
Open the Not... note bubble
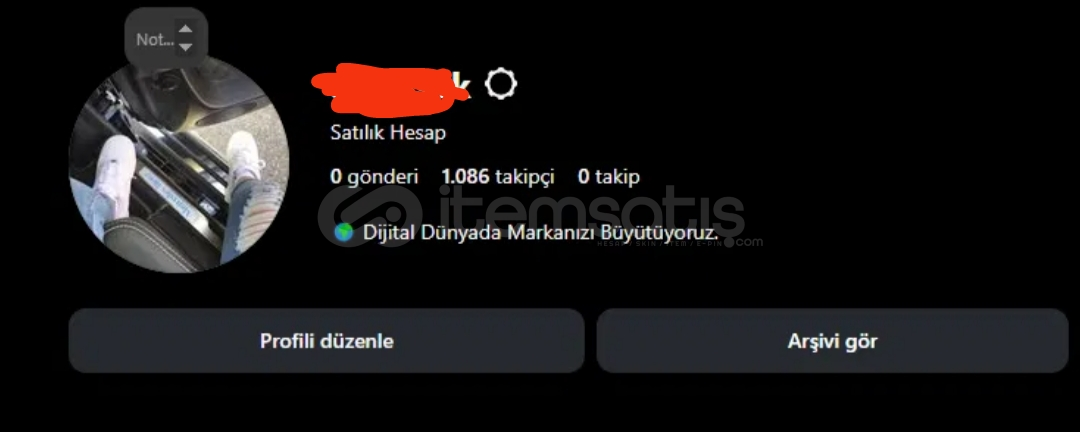pyautogui.click(x=166, y=39)
